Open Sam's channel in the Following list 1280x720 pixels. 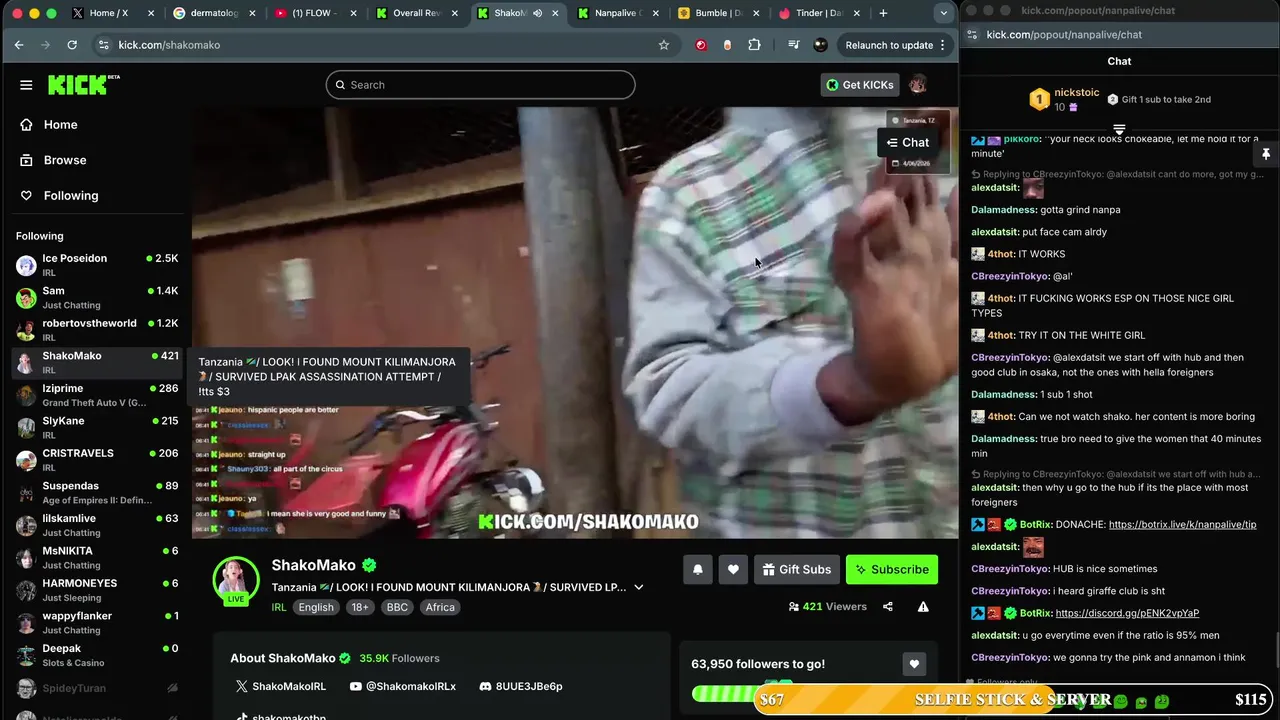click(96, 297)
